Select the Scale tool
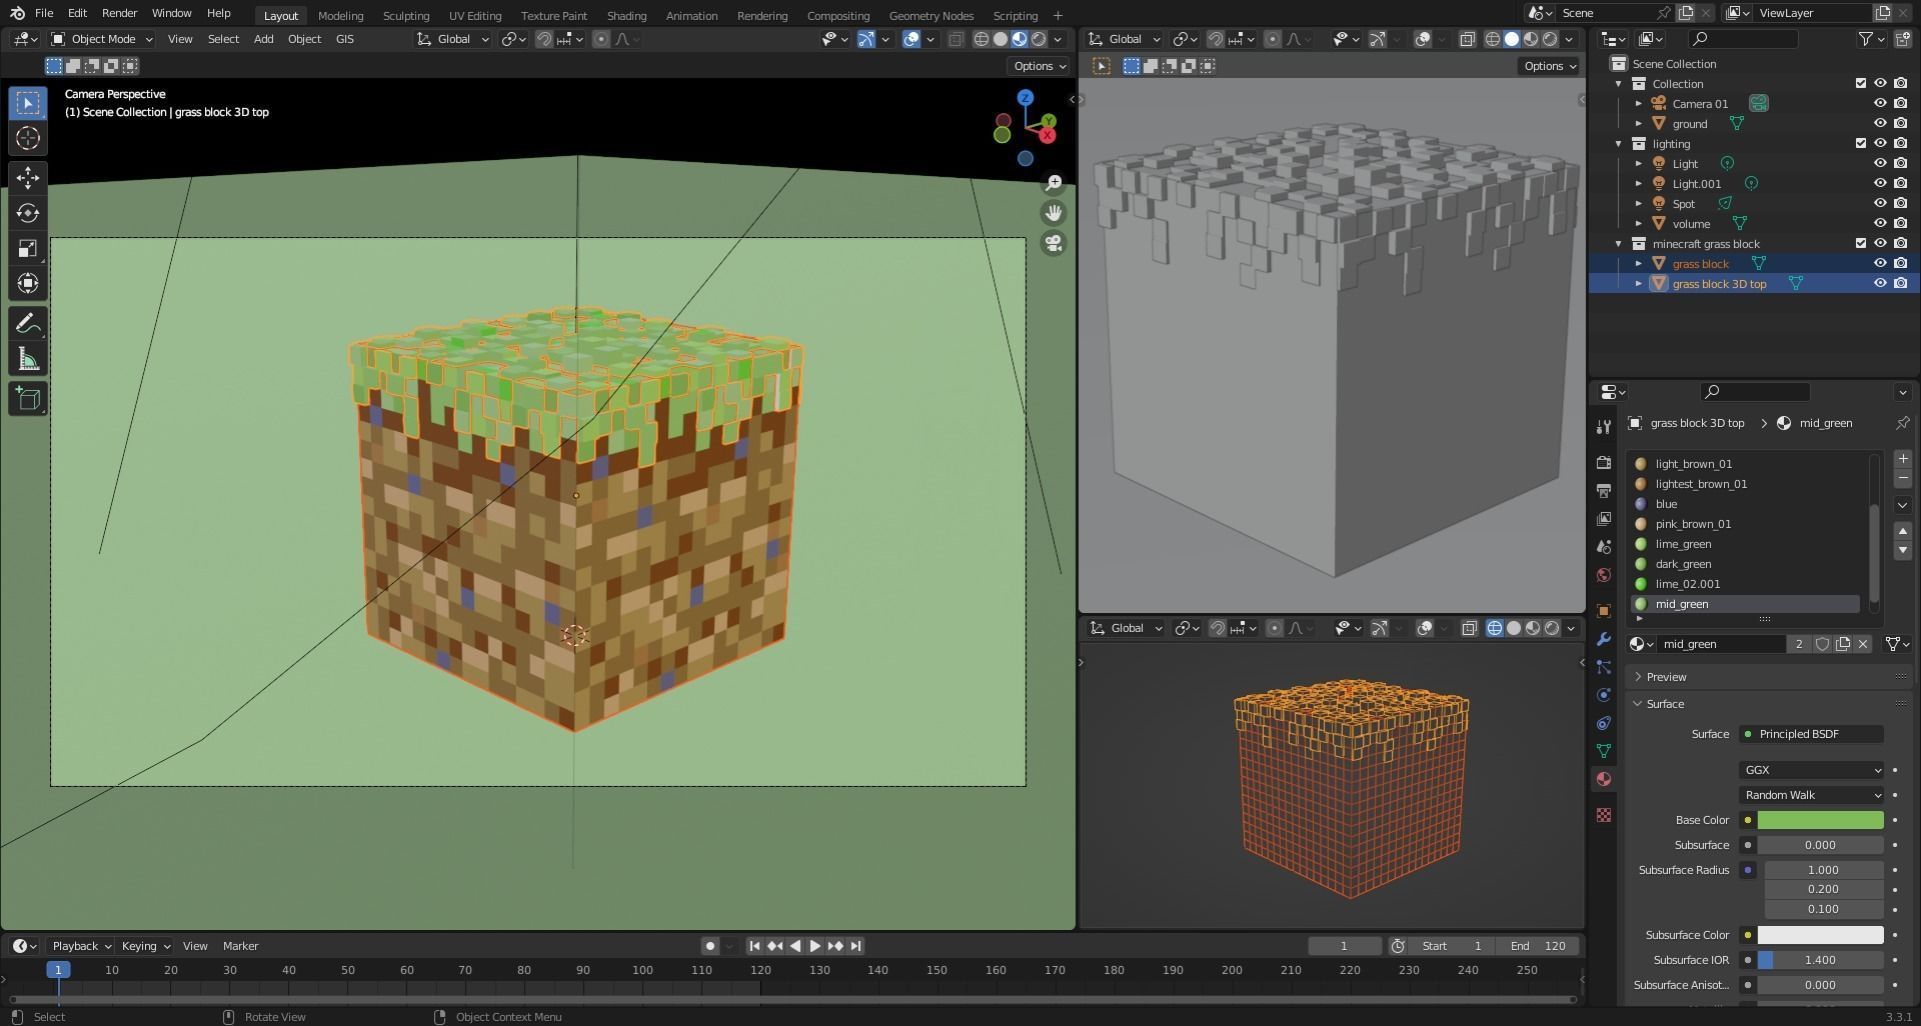This screenshot has height=1026, width=1921. (x=28, y=248)
